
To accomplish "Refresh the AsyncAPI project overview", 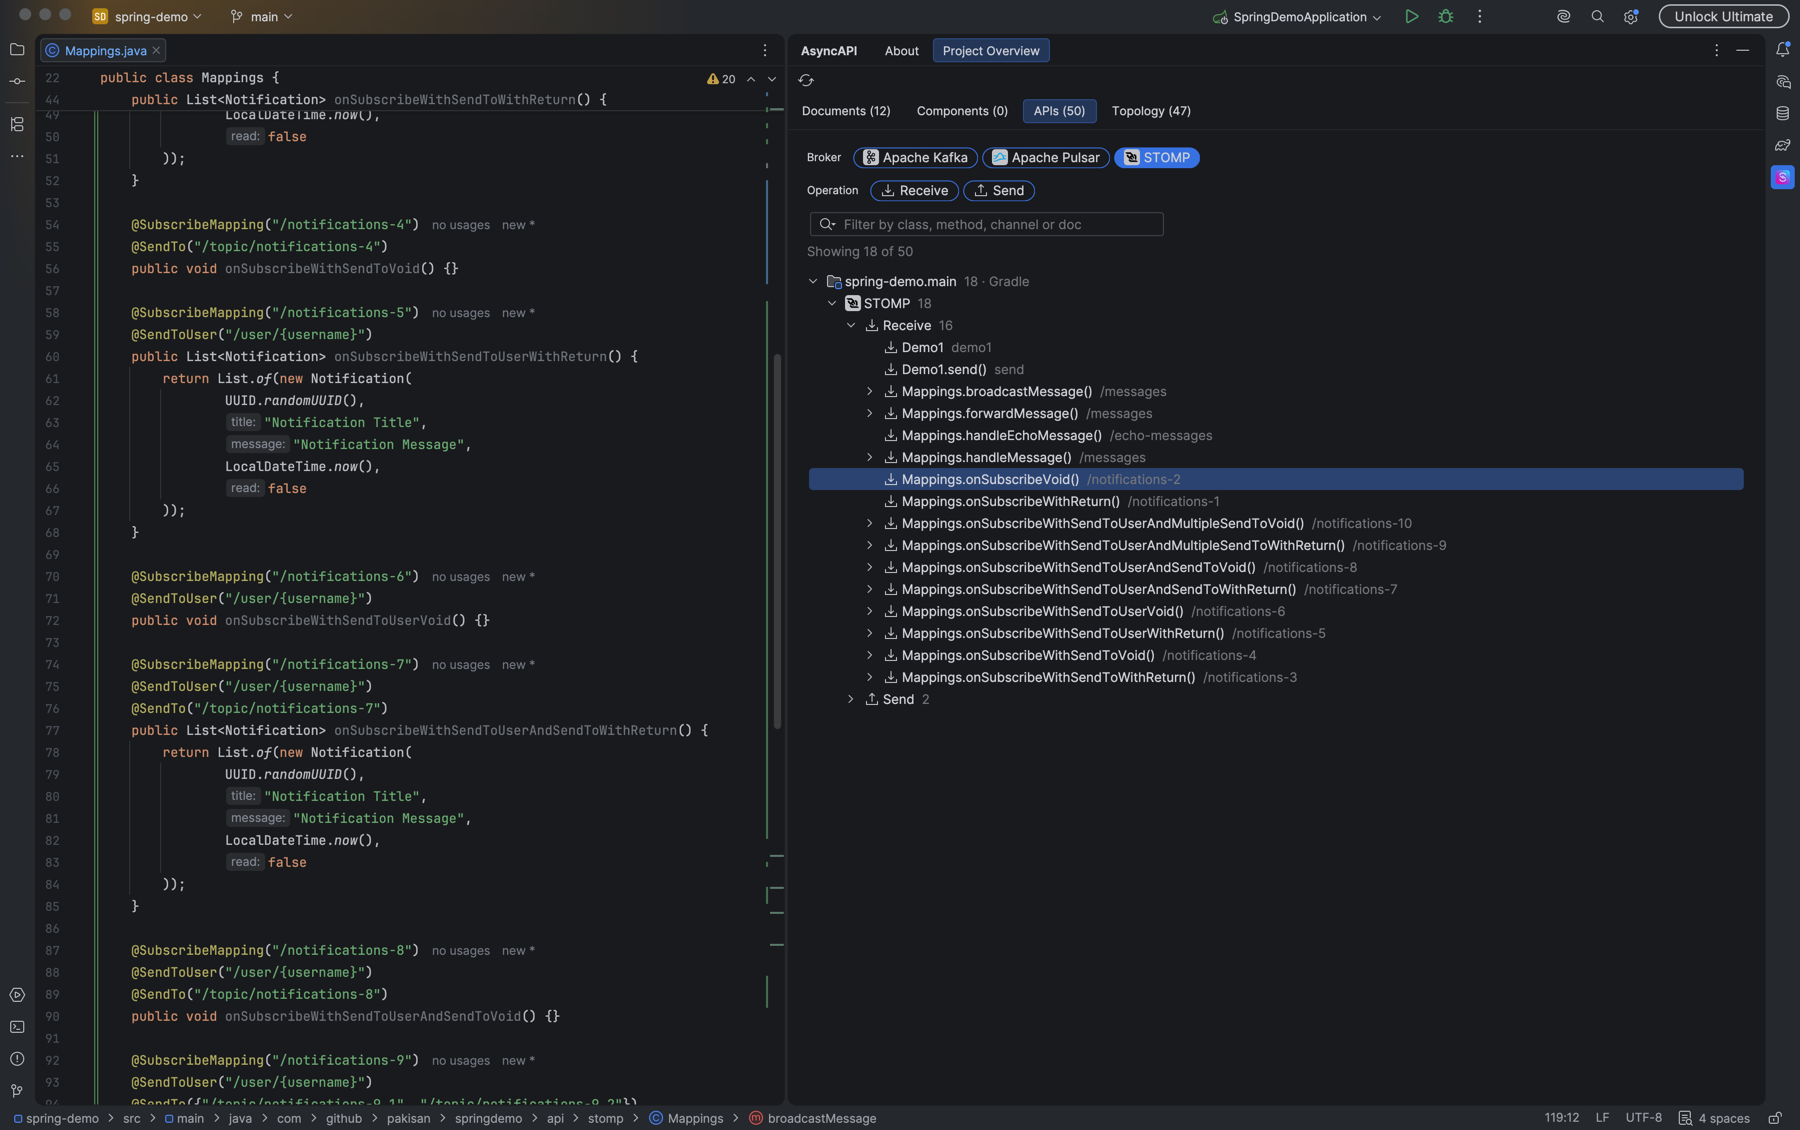I will [806, 80].
